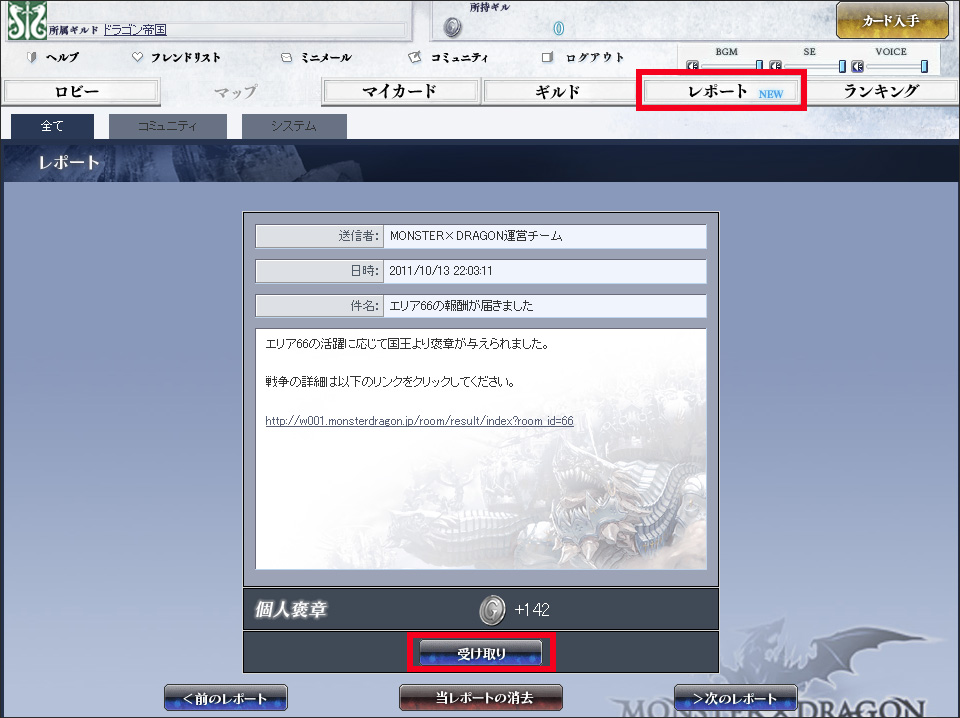
Task: Filter reports by System (システム) tab
Action: point(293,126)
